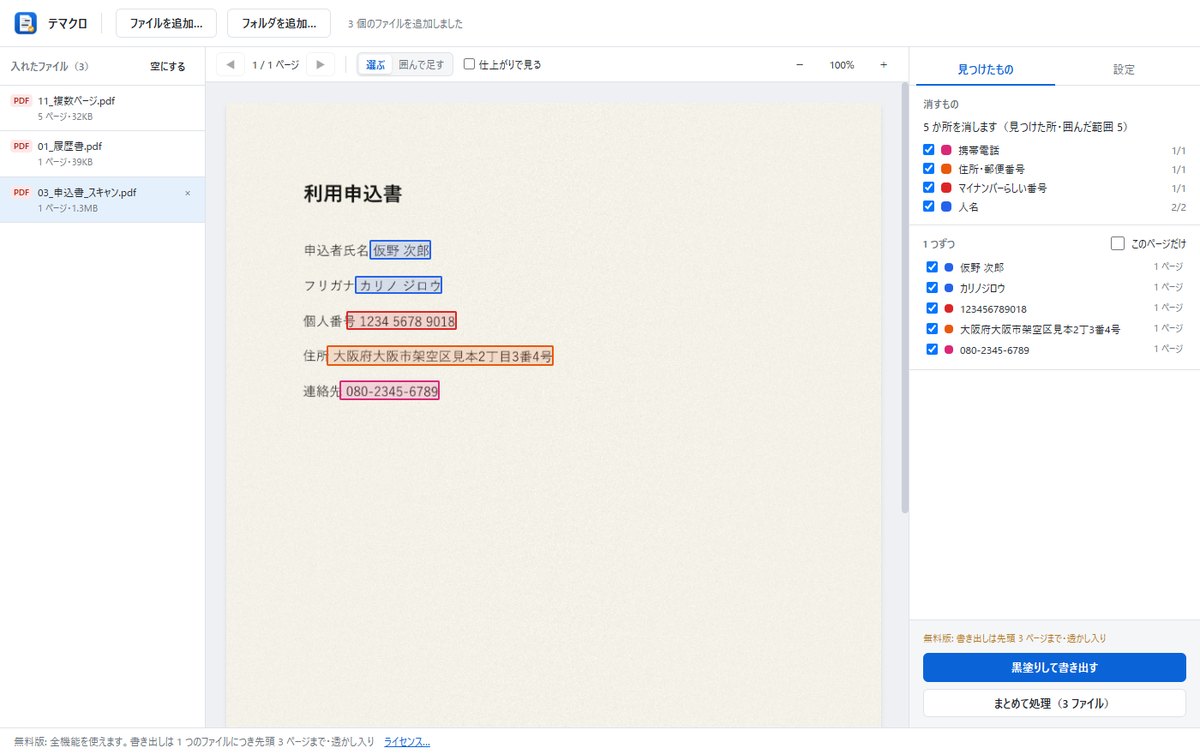Go to the next page arrow

[x=320, y=65]
